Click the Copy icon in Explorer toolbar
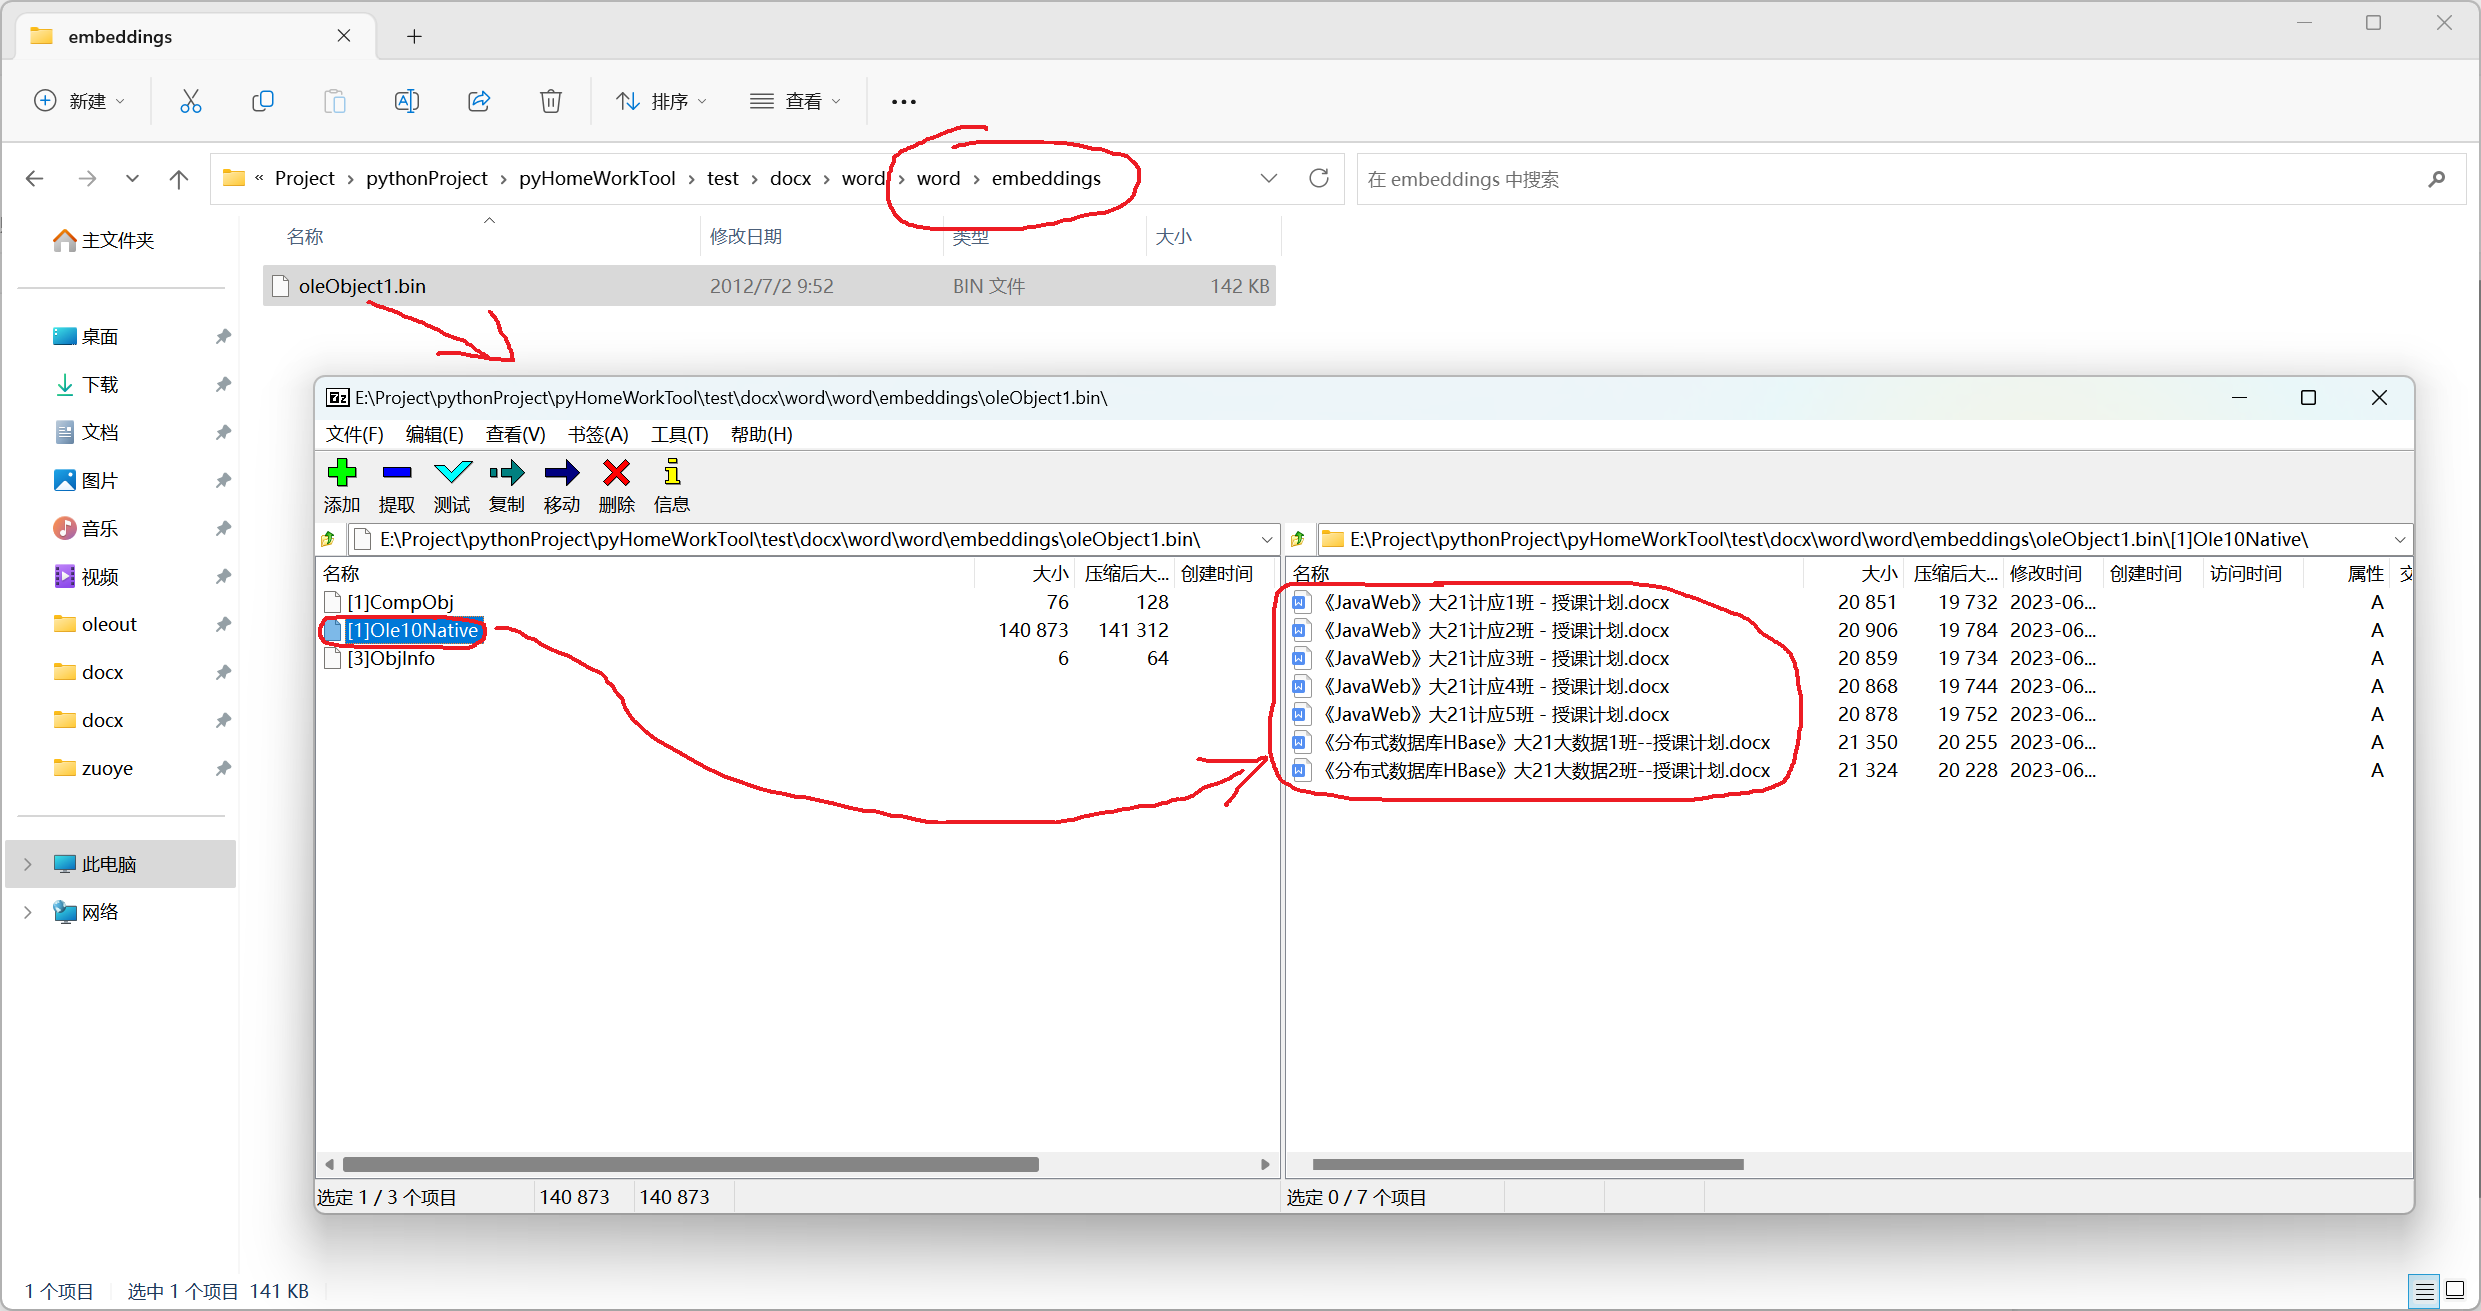 pos(262,101)
